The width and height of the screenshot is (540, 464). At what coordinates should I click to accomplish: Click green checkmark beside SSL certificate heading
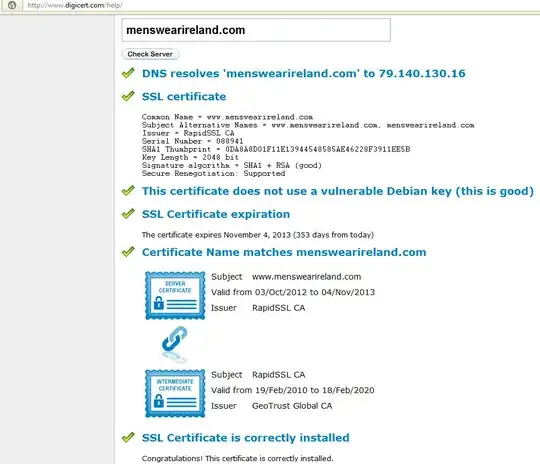coord(128,96)
